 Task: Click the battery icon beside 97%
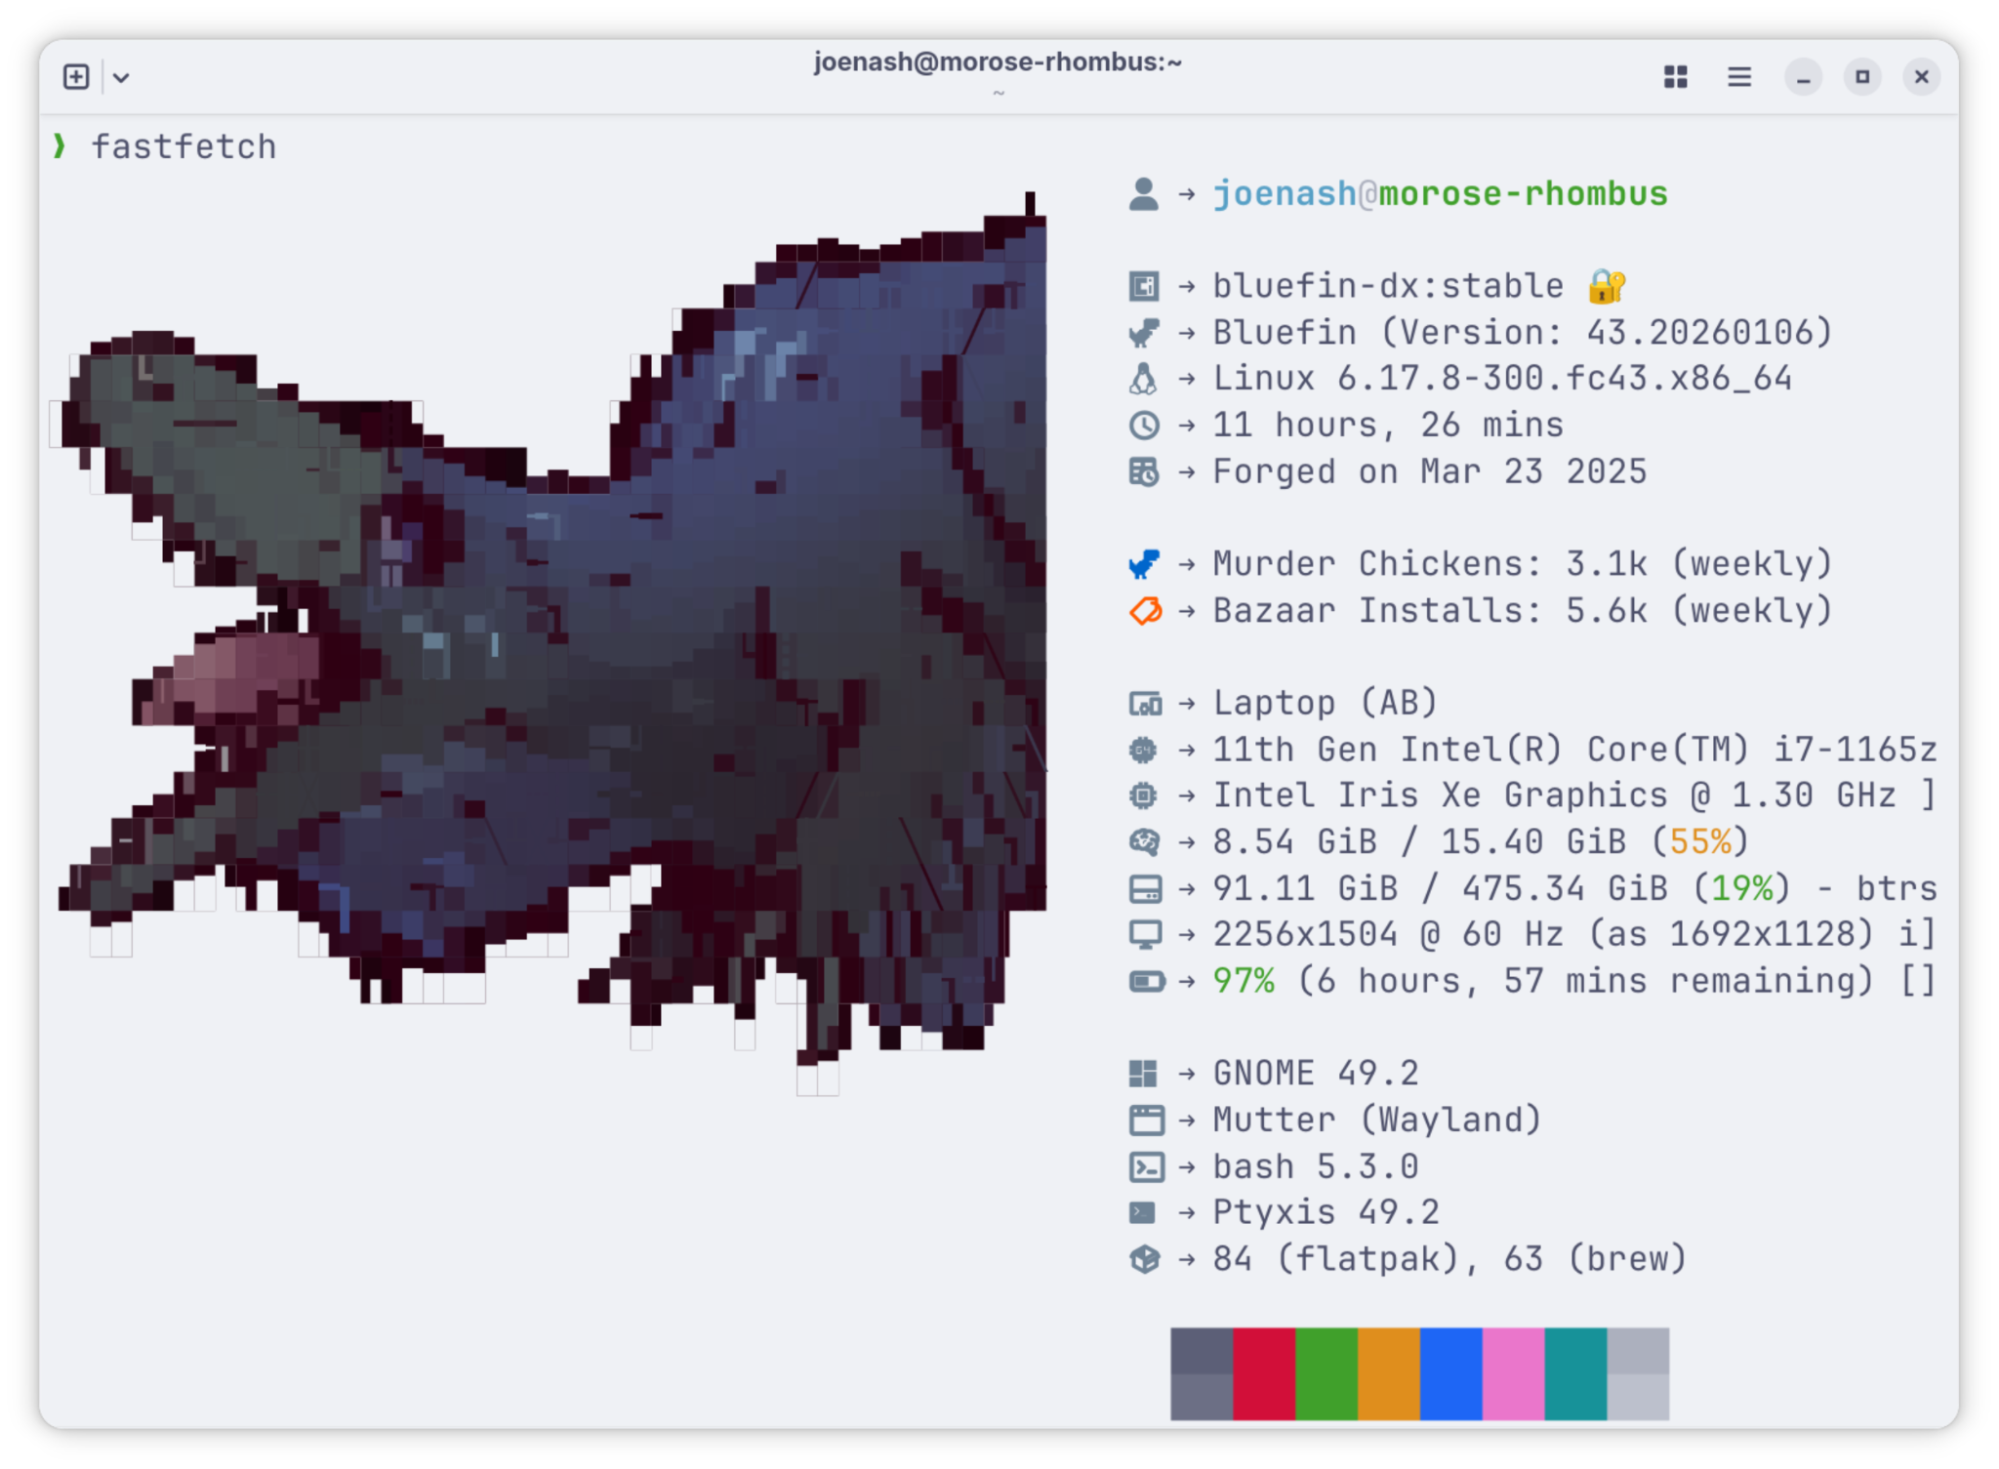coord(1146,981)
